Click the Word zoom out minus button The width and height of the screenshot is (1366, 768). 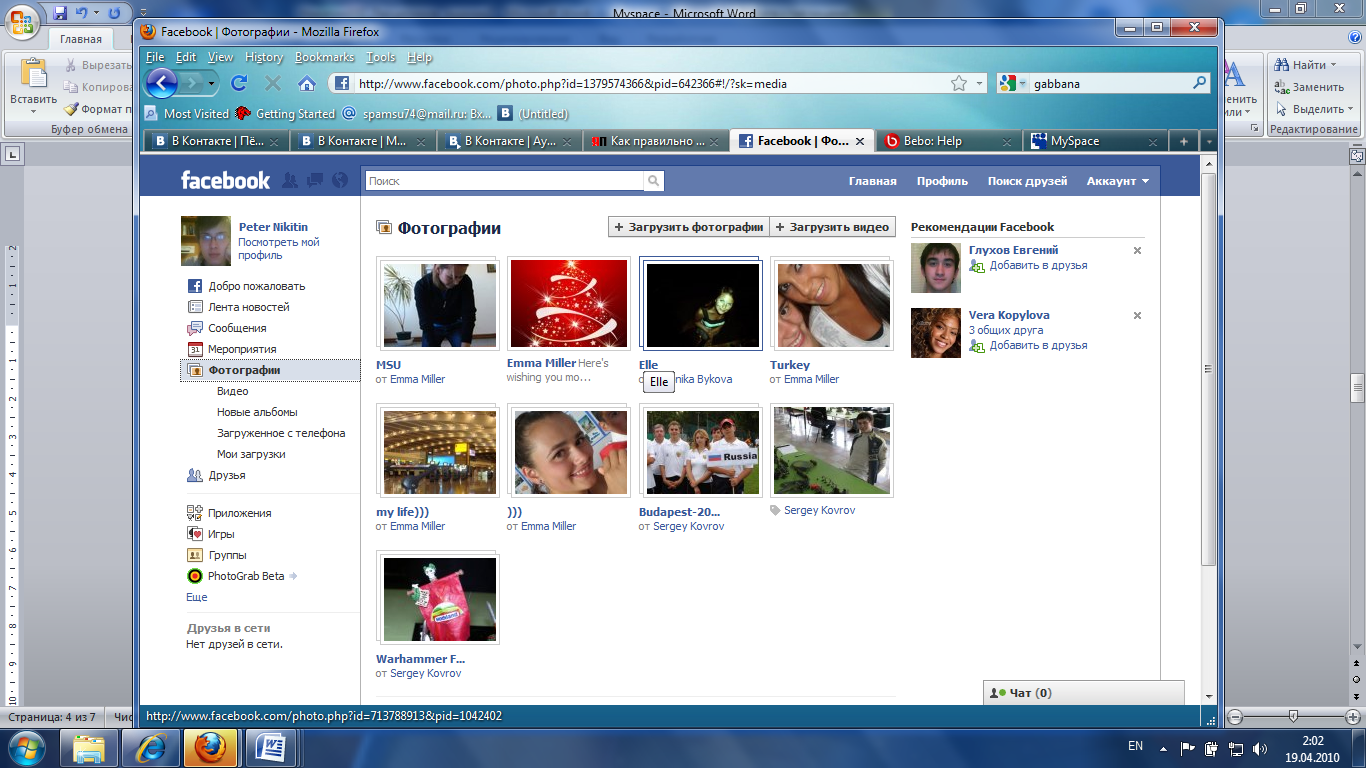tap(1235, 717)
